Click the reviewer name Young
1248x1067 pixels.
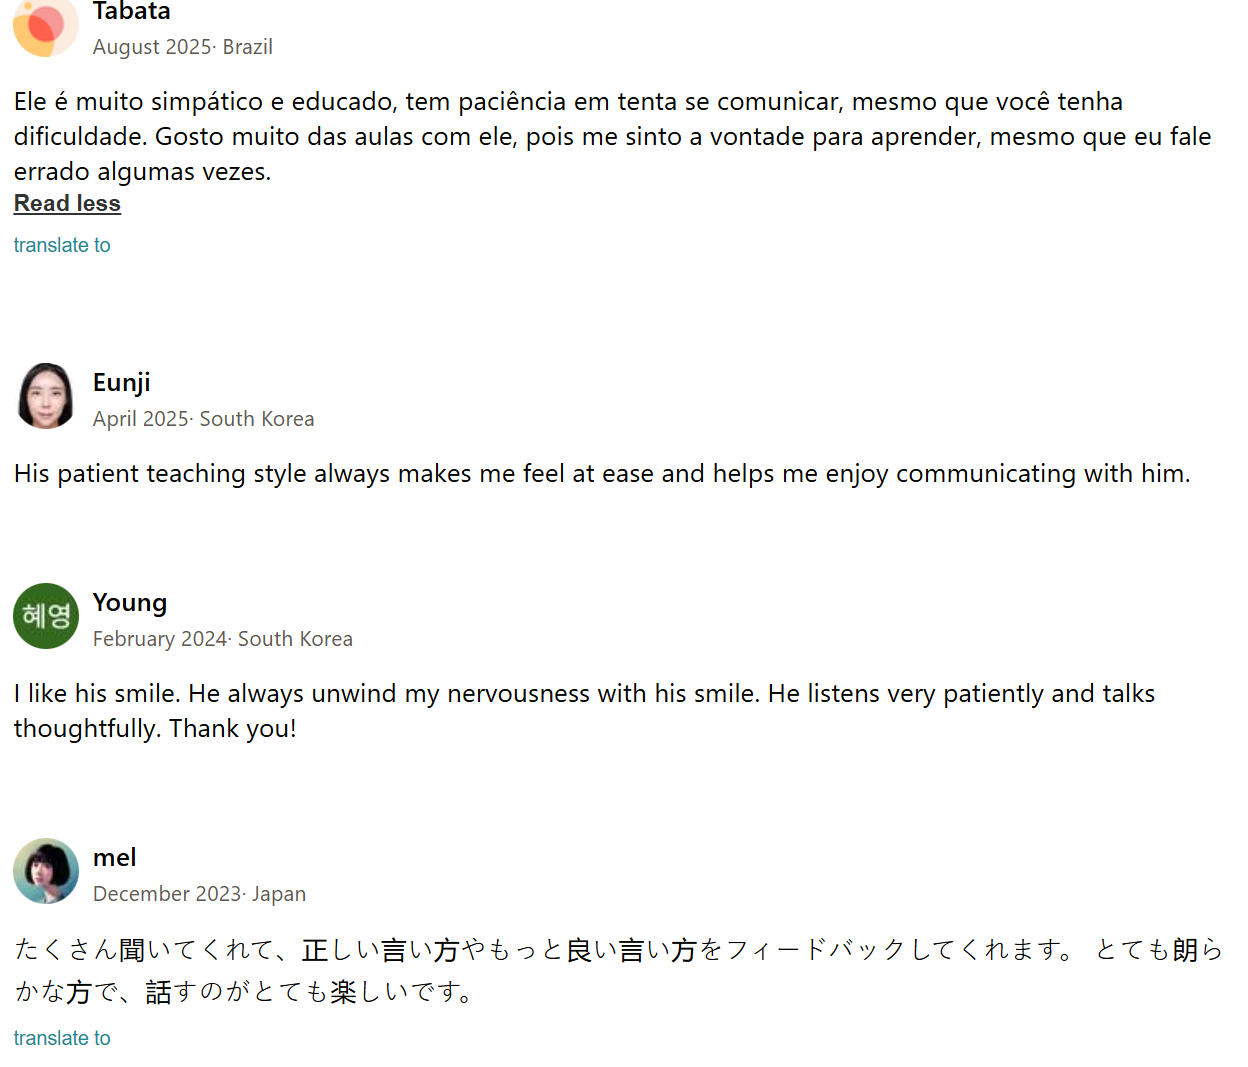point(130,602)
